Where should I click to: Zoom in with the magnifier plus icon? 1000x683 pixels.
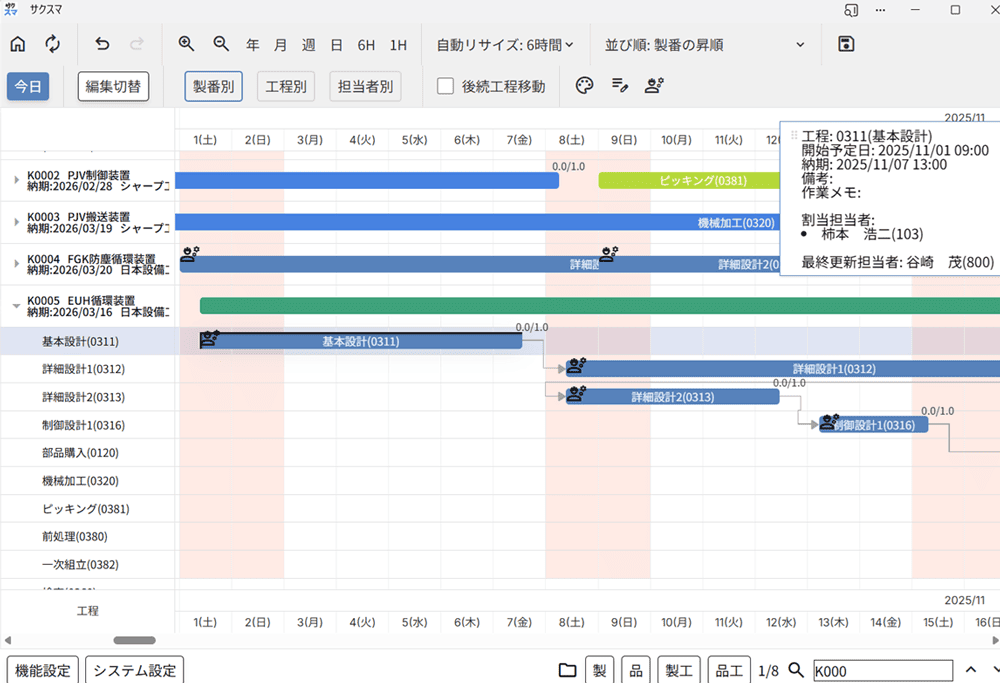tap(186, 44)
